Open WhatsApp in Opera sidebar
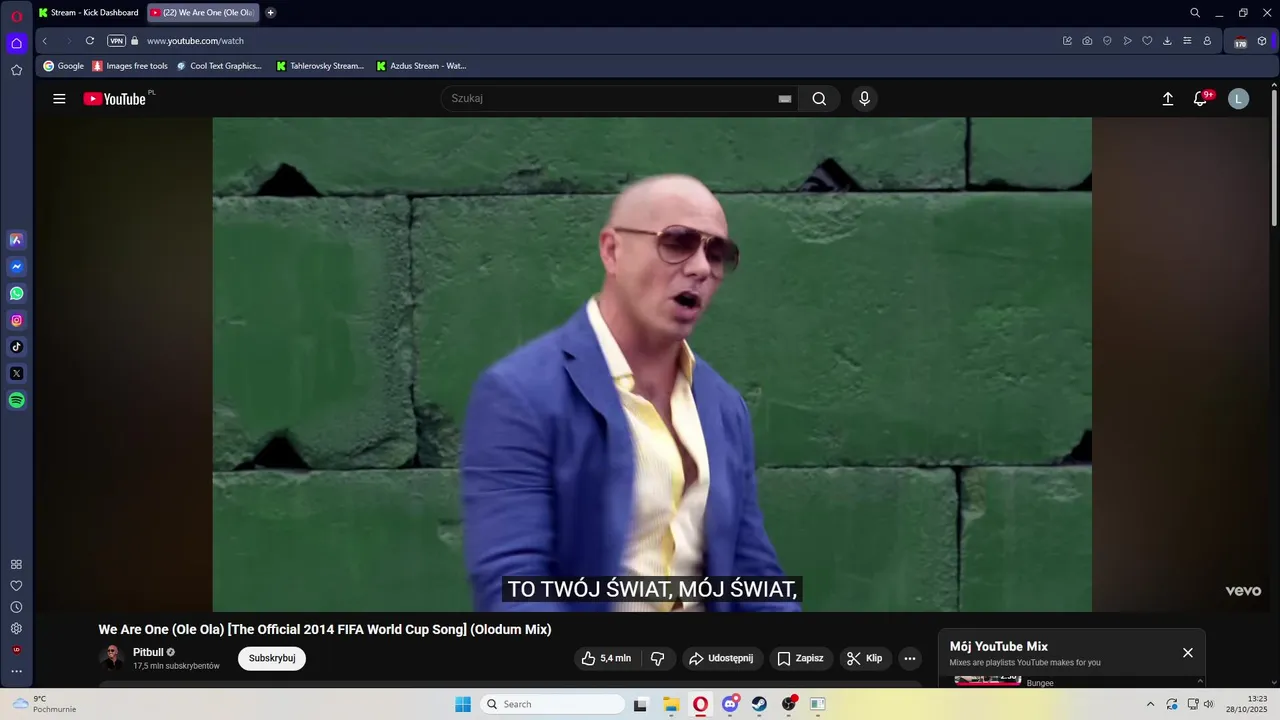Viewport: 1280px width, 720px height. pyautogui.click(x=16, y=294)
